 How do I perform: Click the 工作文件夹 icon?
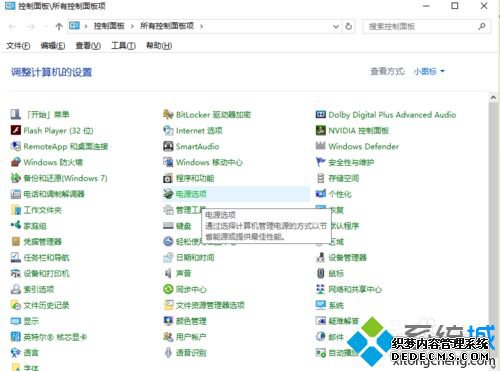tap(16, 210)
